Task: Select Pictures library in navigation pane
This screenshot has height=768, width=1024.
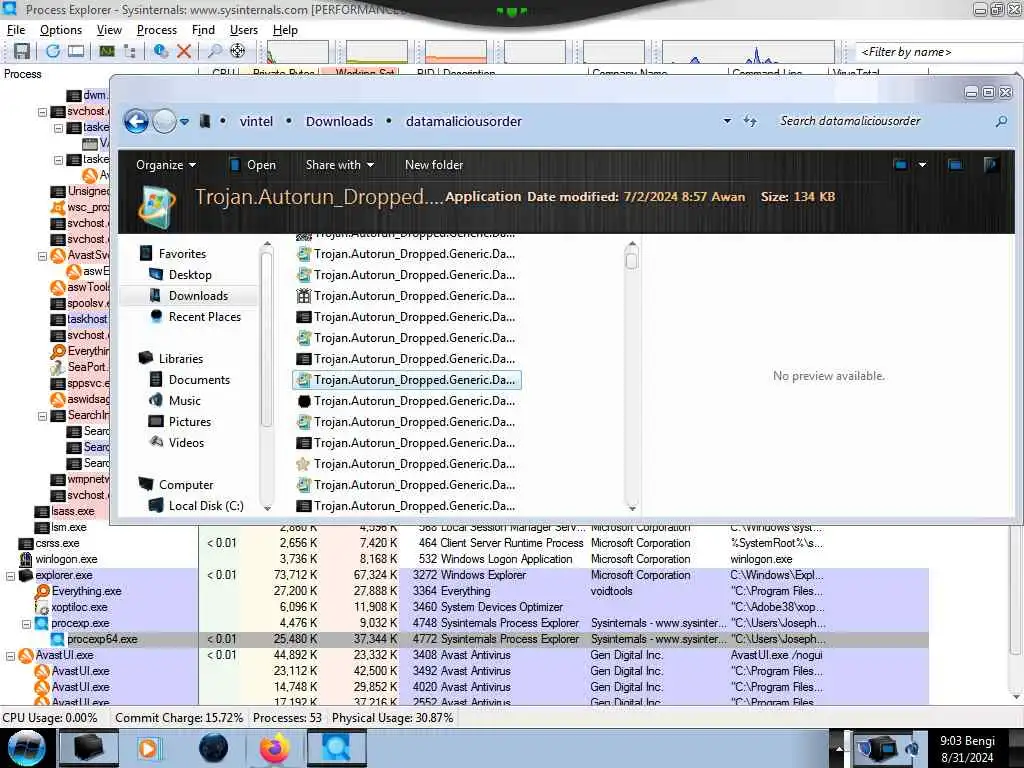Action: pos(189,422)
